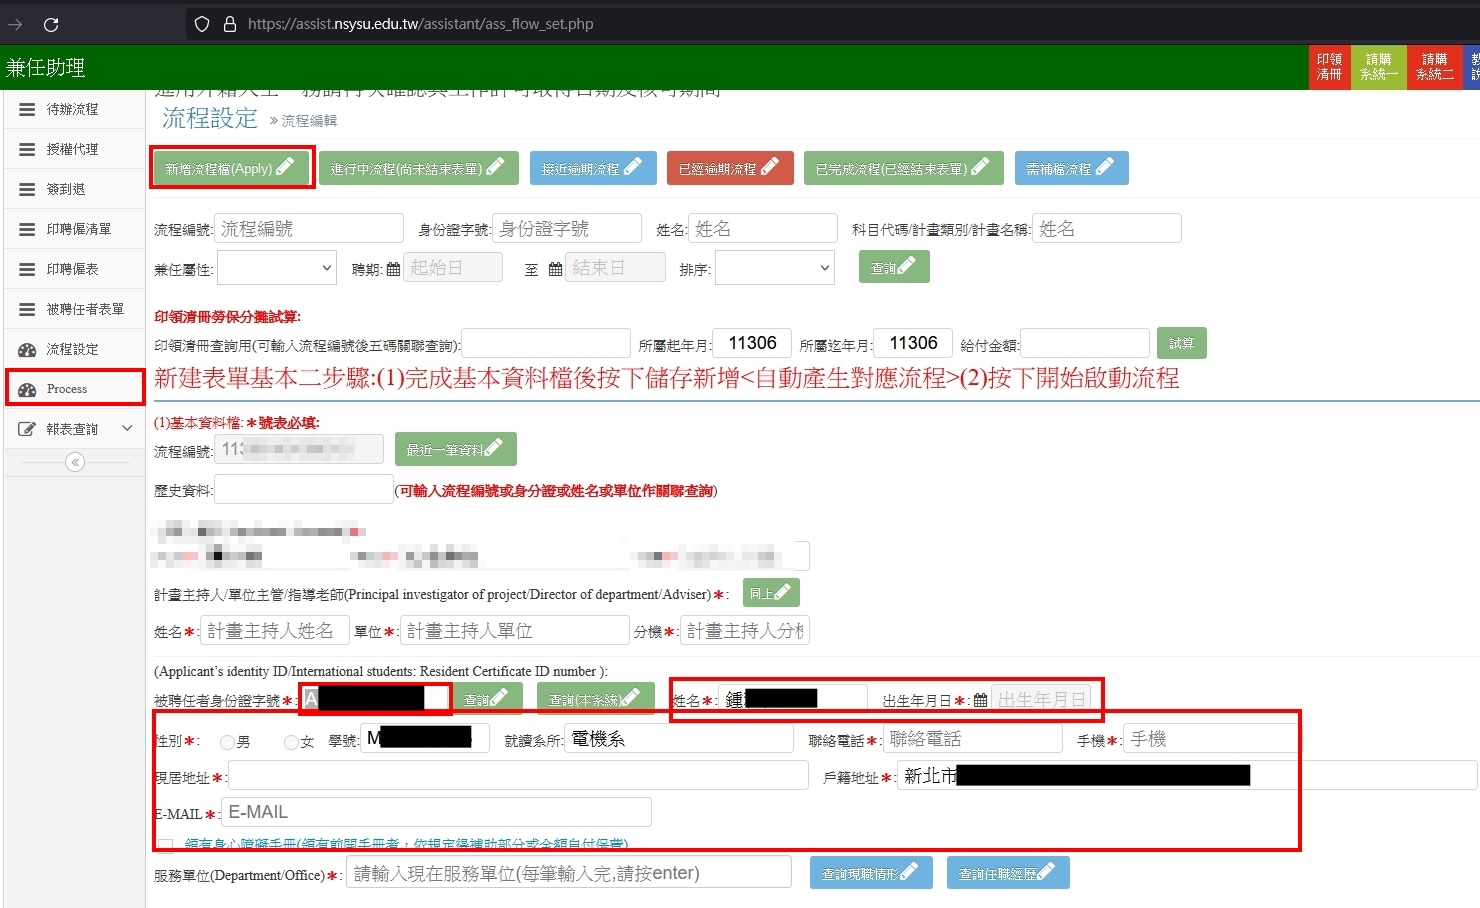Open 印聘僱表 in the sidebar
1480x908 pixels.
point(75,269)
